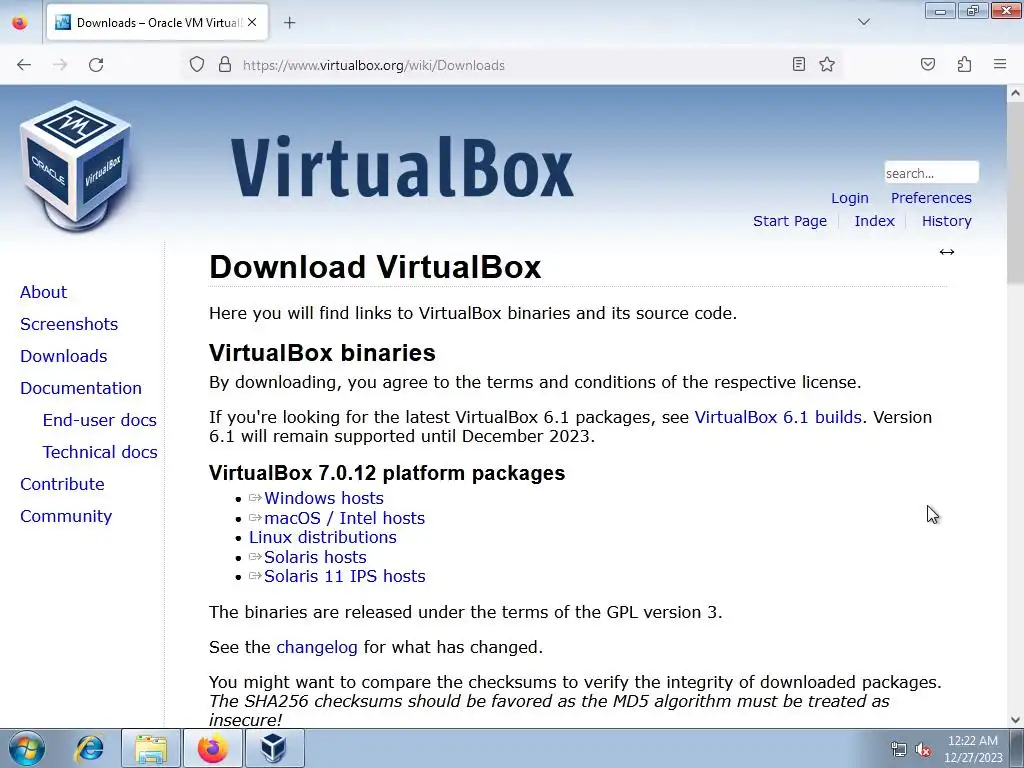
Task: Open About in the sidebar
Action: (x=43, y=292)
